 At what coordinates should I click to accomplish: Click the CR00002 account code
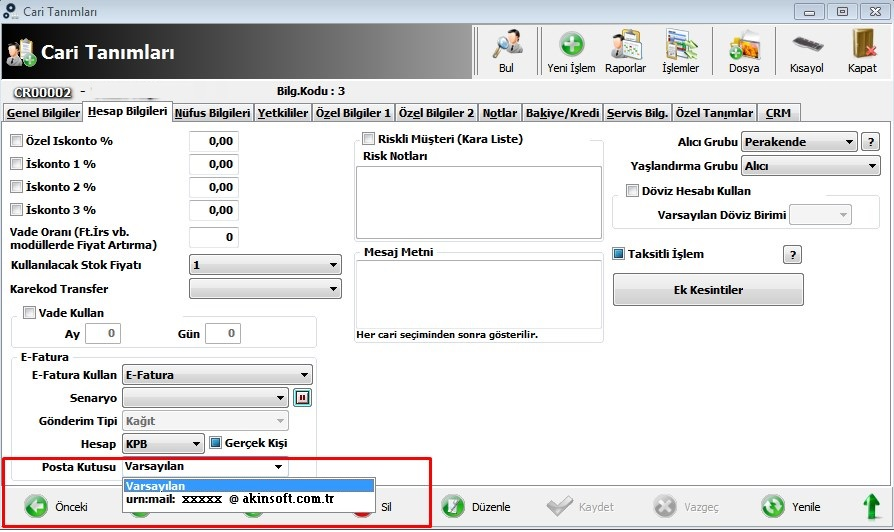coord(43,92)
